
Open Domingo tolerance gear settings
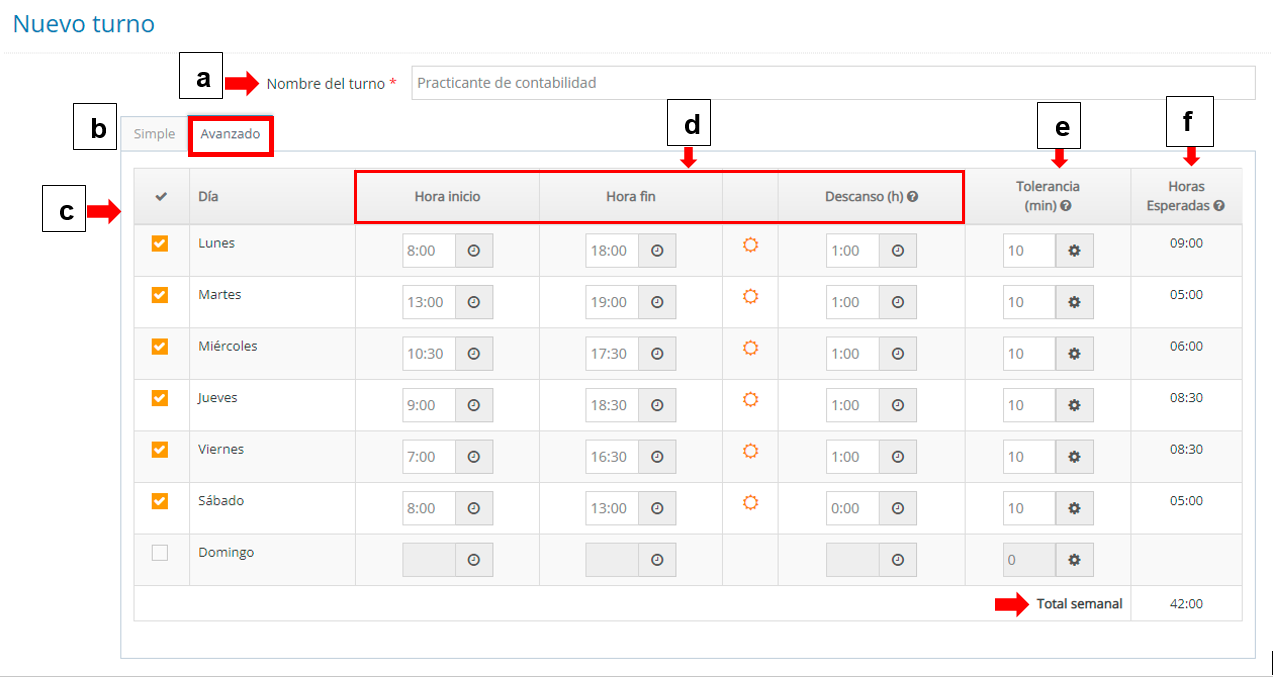coord(1074,560)
